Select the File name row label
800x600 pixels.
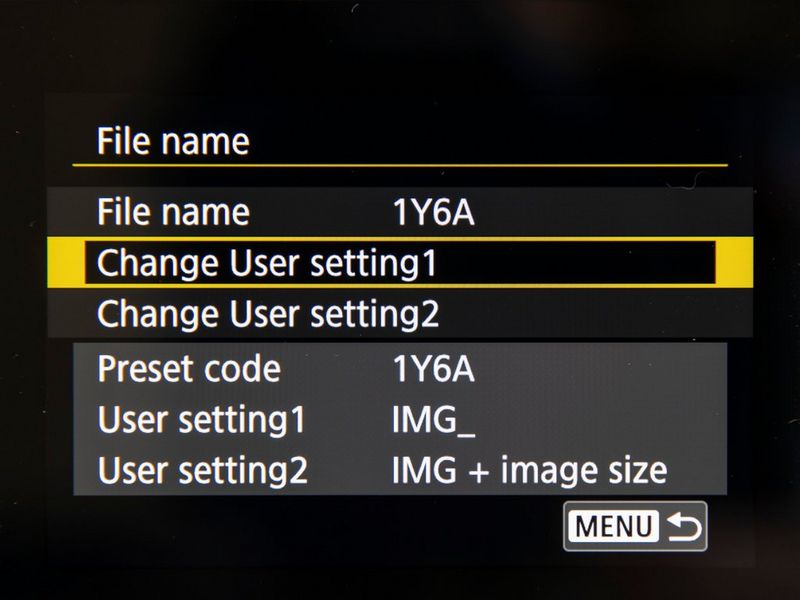click(x=173, y=212)
